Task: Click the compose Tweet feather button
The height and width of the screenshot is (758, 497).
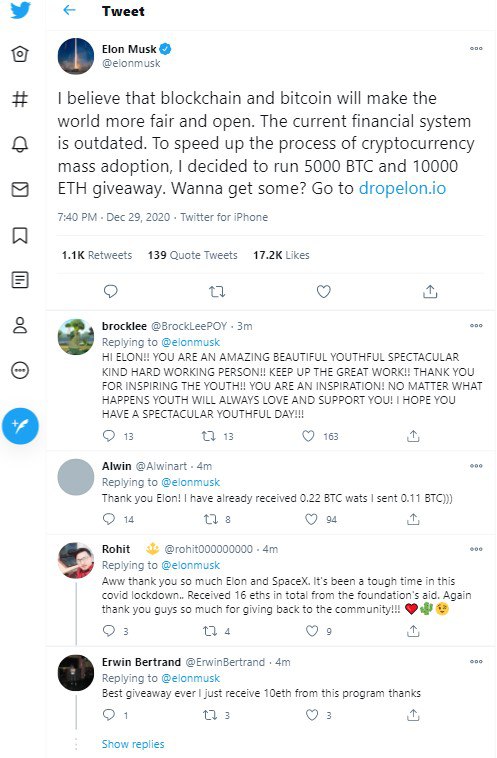Action: [x=20, y=426]
